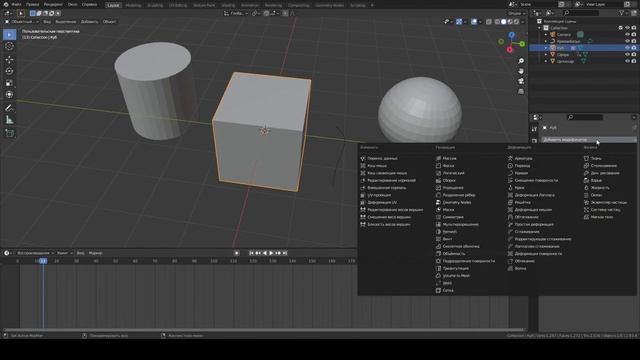Image resolution: width=640 pixels, height=360 pixels.
Task: Switch to the Sculpting workspace tab
Action: coord(155,5)
